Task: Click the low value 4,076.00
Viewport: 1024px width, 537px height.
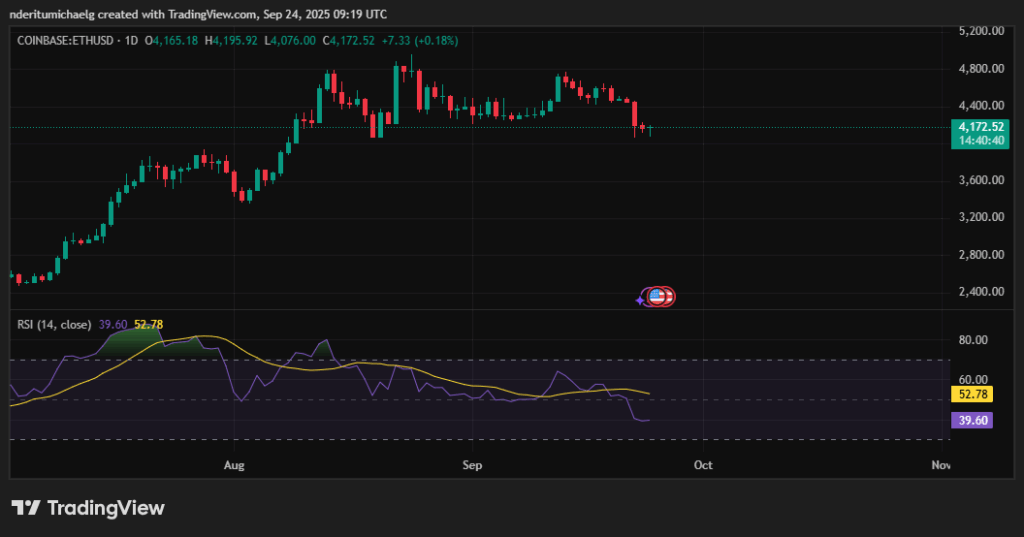Action: 293,41
